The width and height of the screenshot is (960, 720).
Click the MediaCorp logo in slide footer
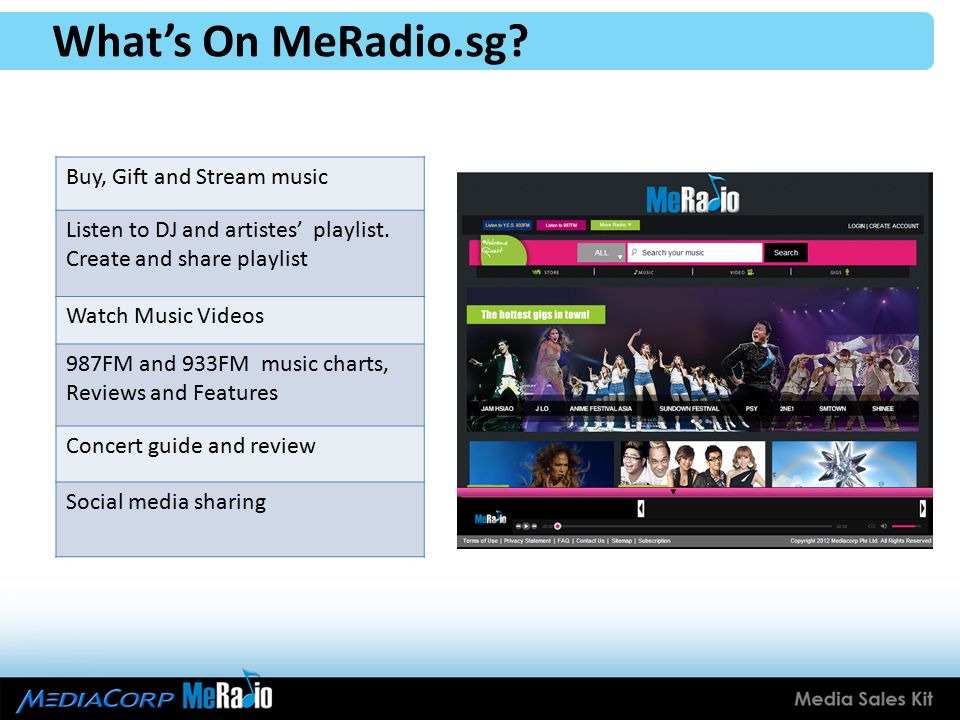click(x=96, y=699)
